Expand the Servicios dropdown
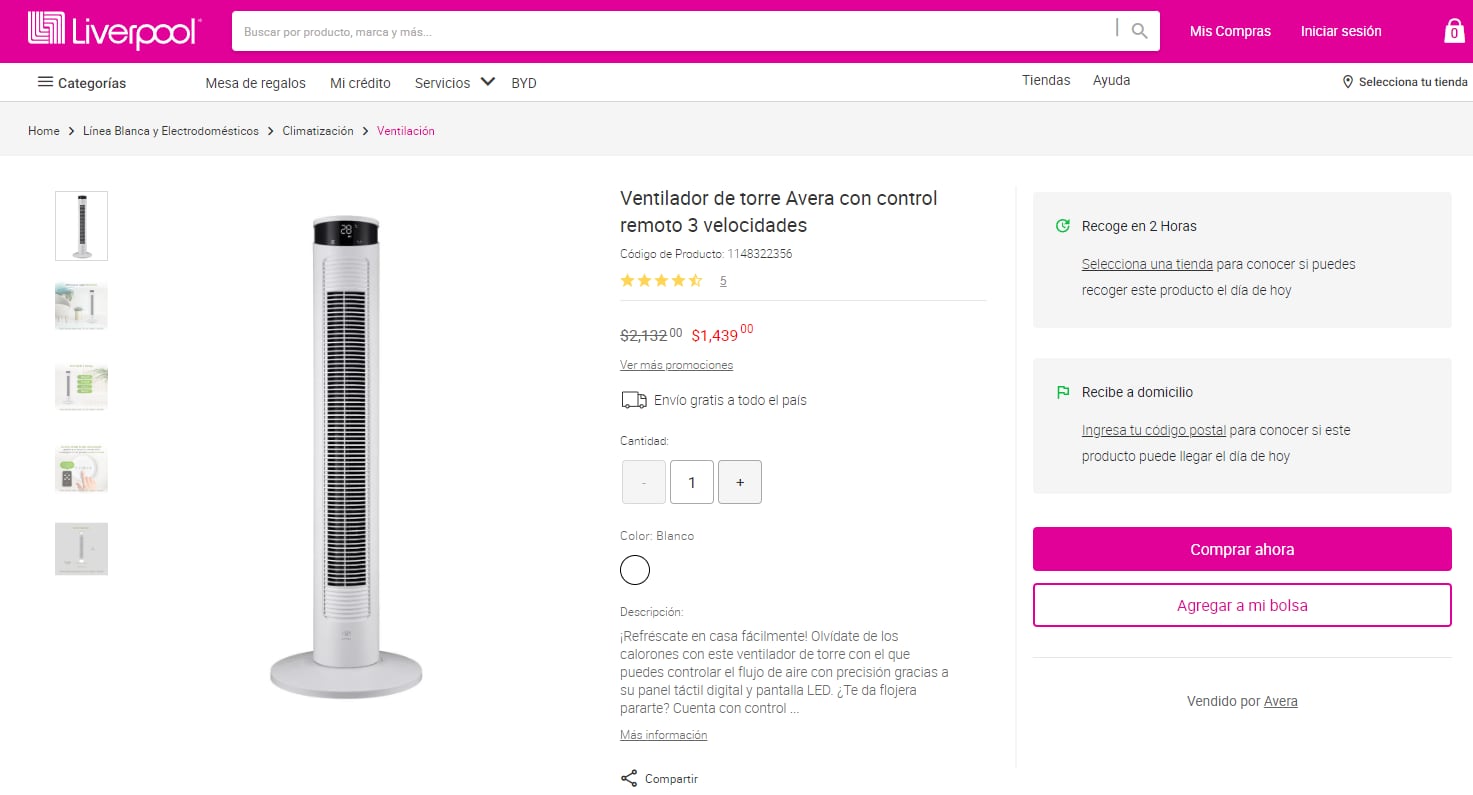 point(488,82)
